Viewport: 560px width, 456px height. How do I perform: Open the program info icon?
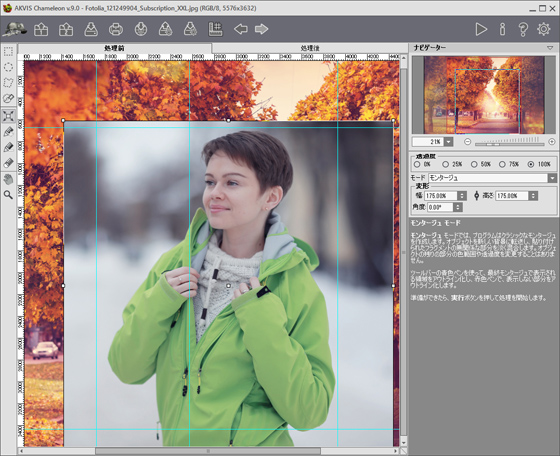pos(502,29)
